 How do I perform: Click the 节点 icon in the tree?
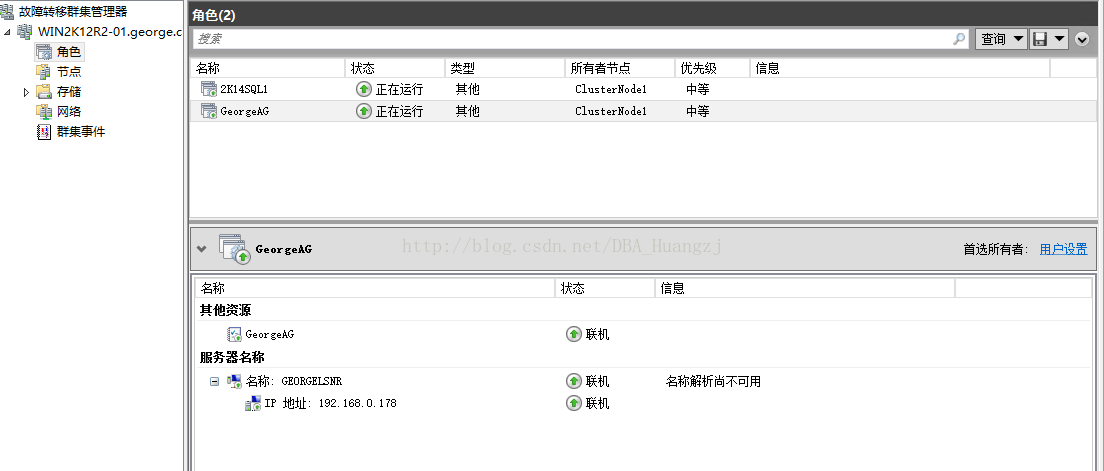tap(44, 71)
